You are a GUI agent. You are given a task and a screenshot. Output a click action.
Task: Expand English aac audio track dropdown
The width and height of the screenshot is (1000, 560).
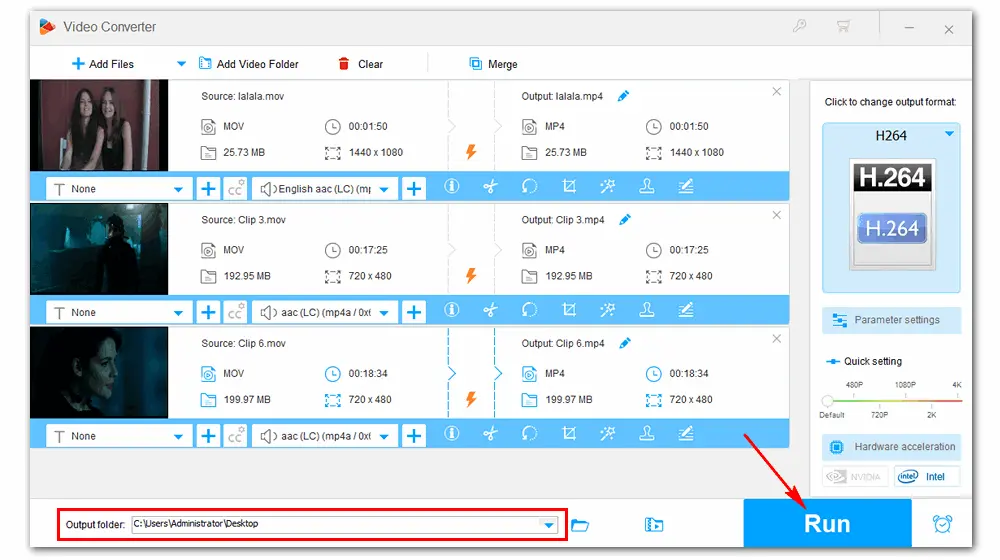pyautogui.click(x=384, y=189)
